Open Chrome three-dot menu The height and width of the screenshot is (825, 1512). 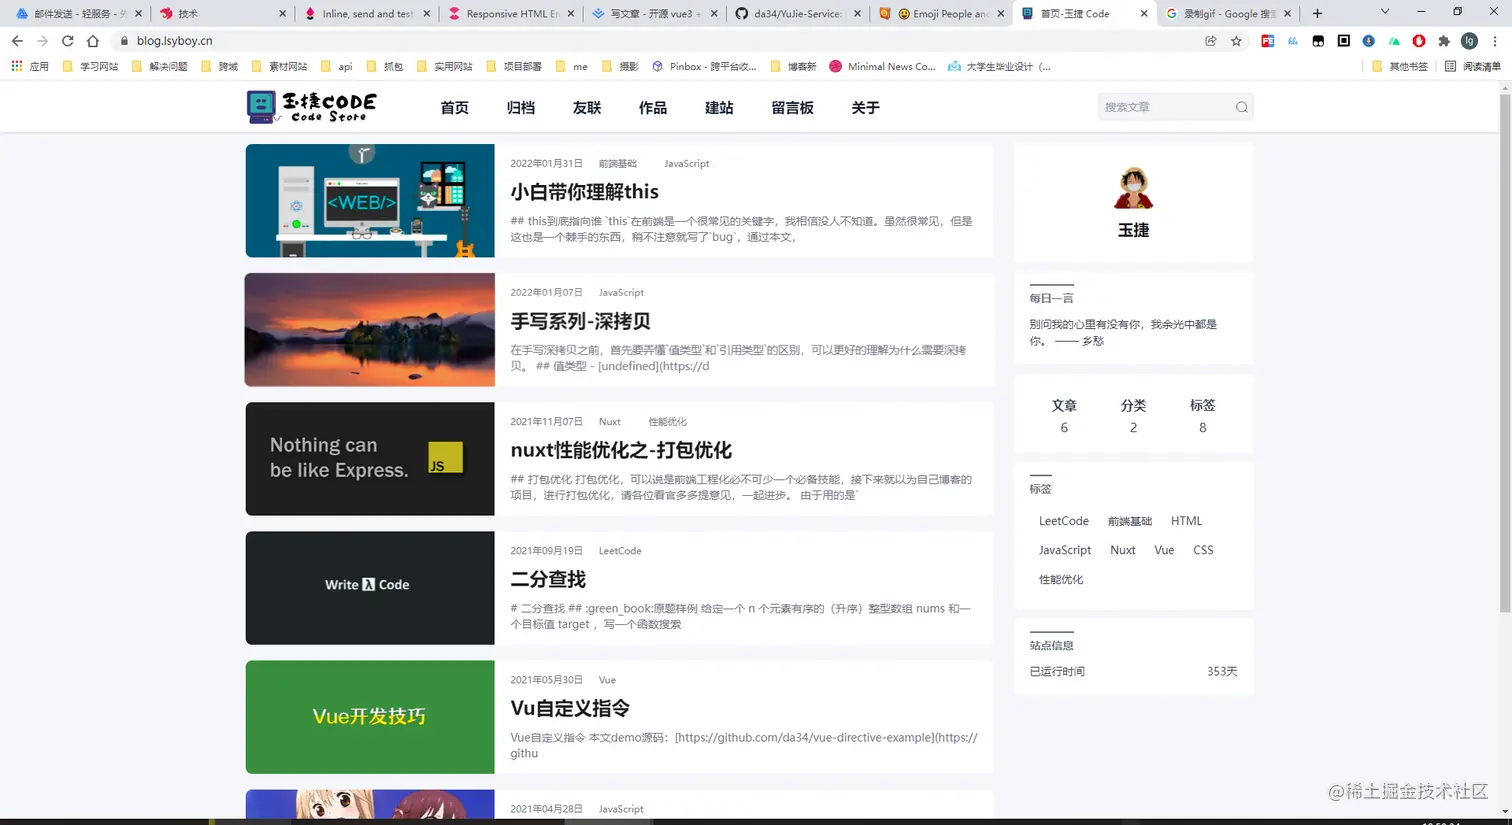(x=1495, y=41)
